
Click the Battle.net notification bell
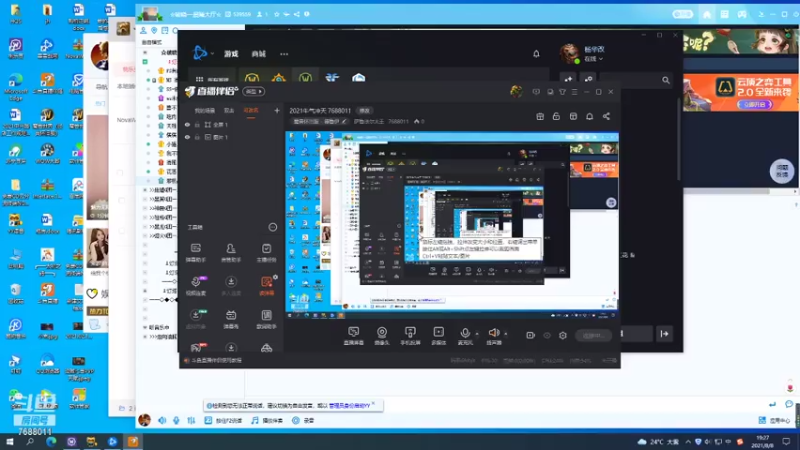536,54
